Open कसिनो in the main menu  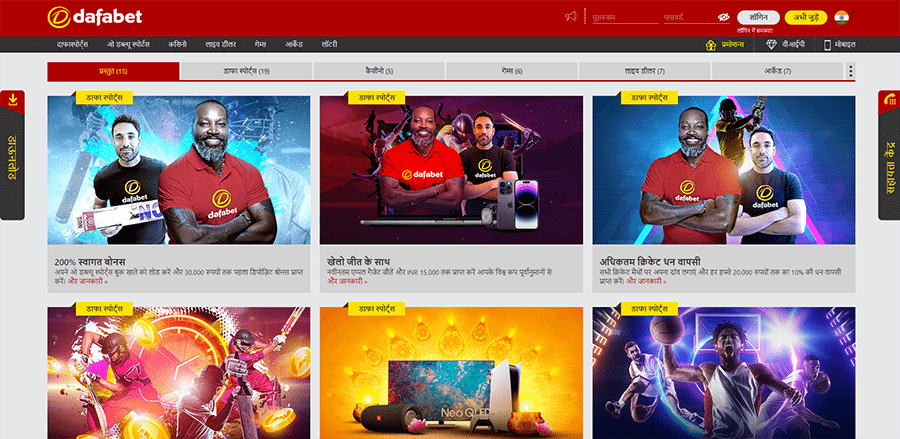pyautogui.click(x=177, y=44)
